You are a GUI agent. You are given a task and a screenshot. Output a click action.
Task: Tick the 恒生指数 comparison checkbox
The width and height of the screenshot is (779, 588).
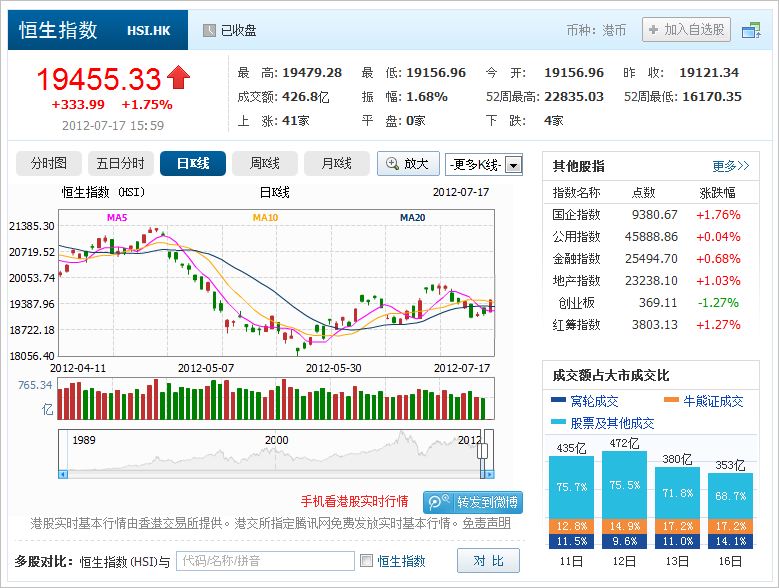[x=367, y=561]
